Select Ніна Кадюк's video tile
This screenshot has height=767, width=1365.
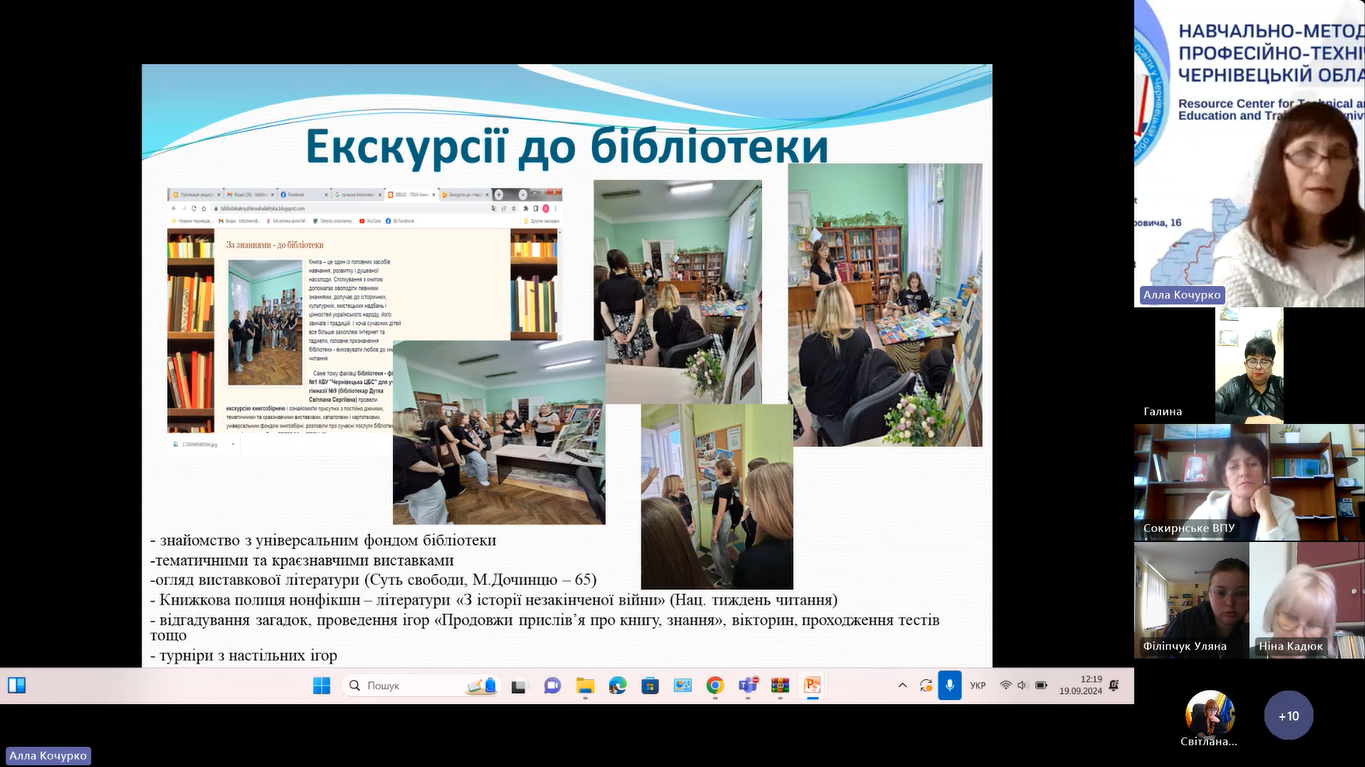tap(1307, 600)
